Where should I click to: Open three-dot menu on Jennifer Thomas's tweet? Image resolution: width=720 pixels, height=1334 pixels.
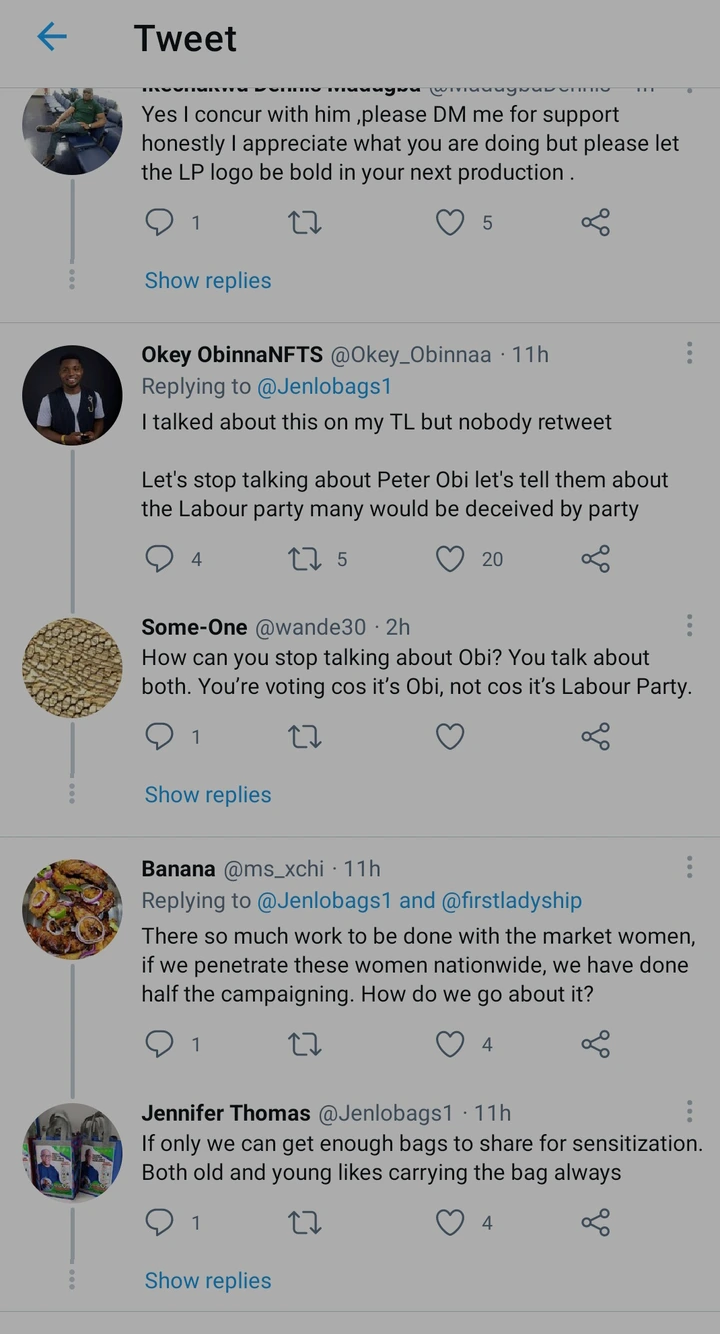[x=689, y=1111]
